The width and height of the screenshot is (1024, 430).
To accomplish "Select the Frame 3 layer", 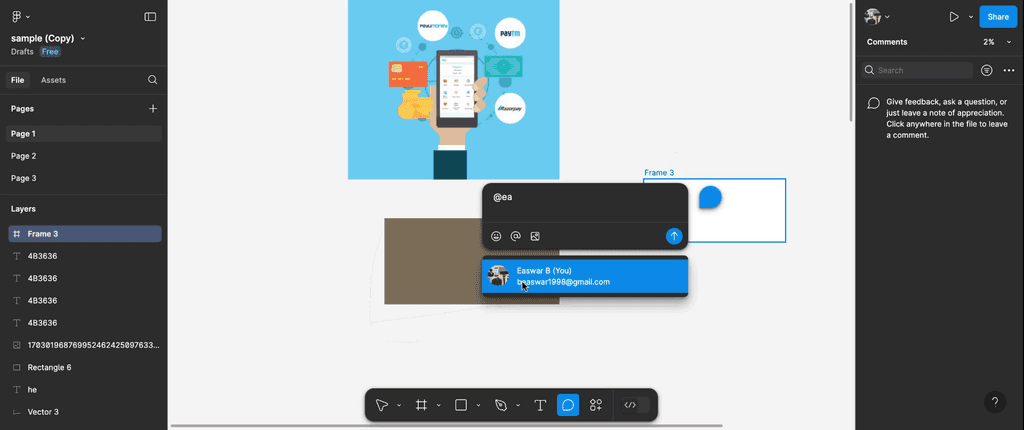I will point(85,234).
